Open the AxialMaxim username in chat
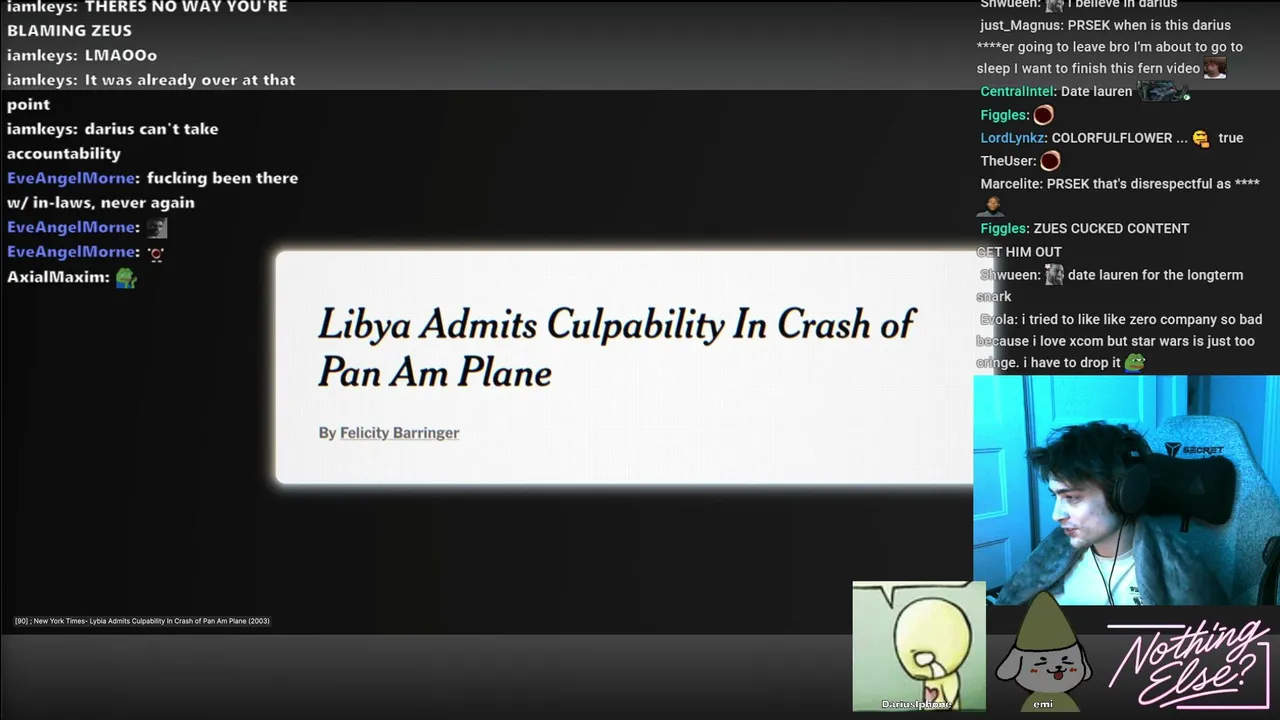The image size is (1280, 720). (x=55, y=277)
